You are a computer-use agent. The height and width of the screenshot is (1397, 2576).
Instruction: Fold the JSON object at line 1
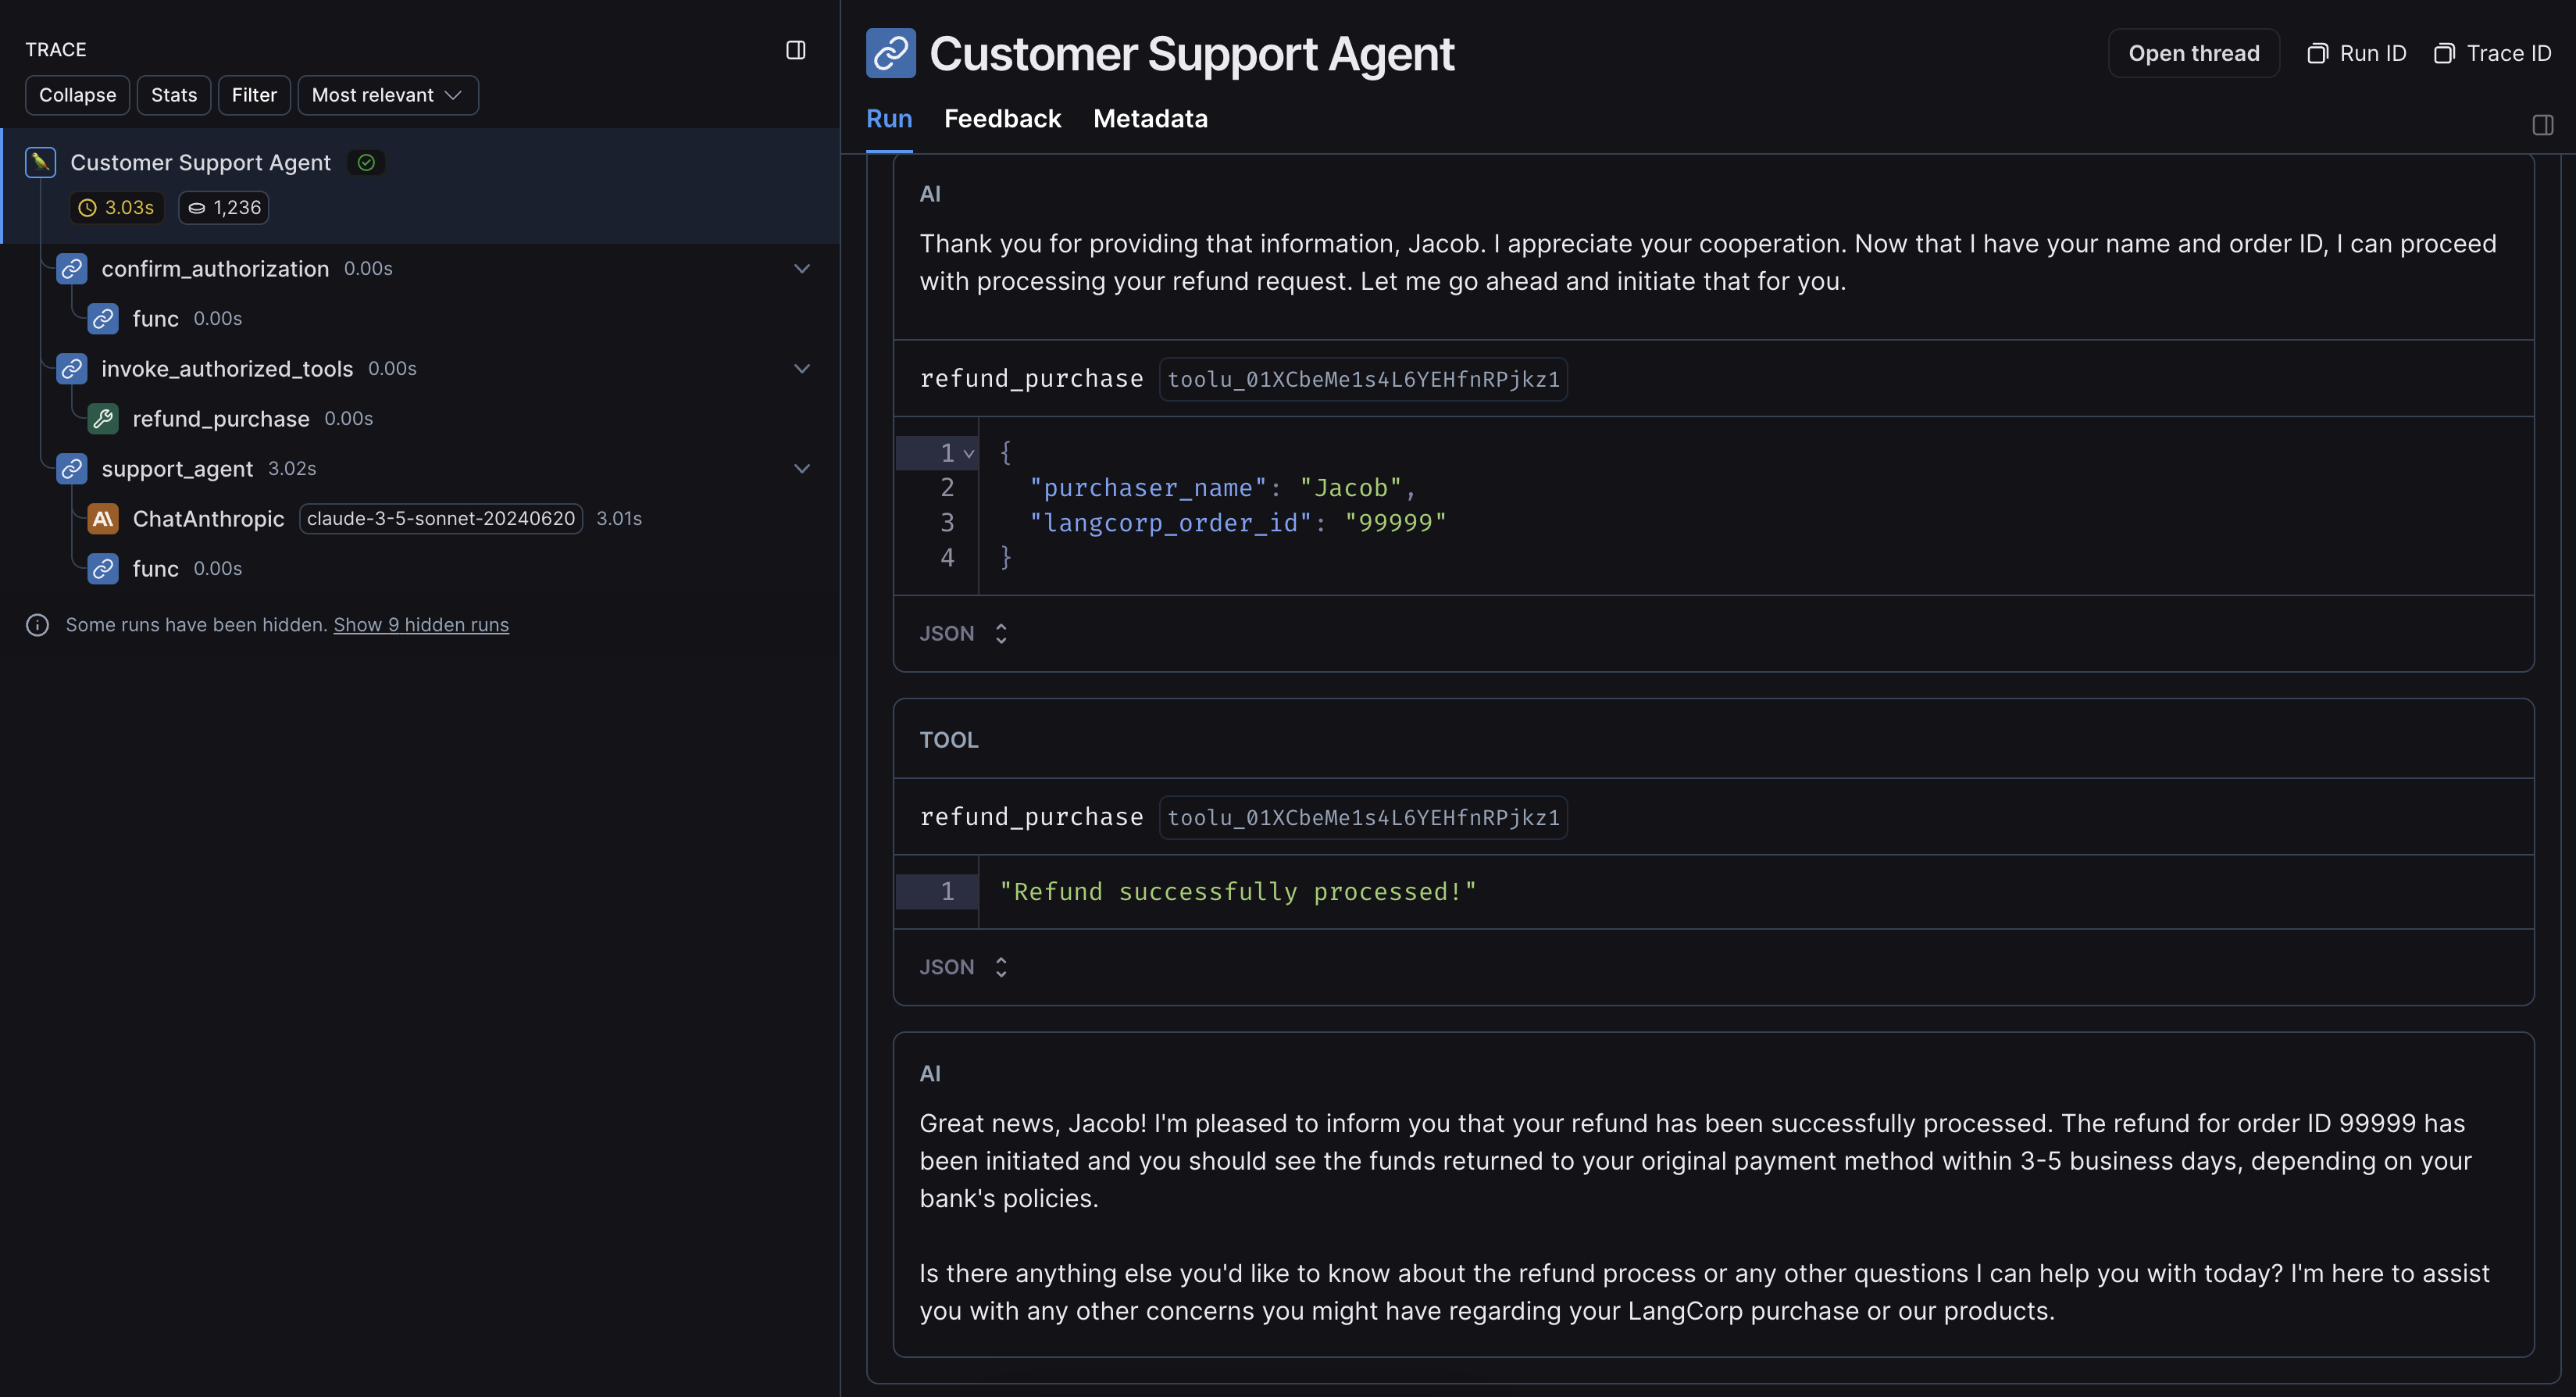point(968,454)
